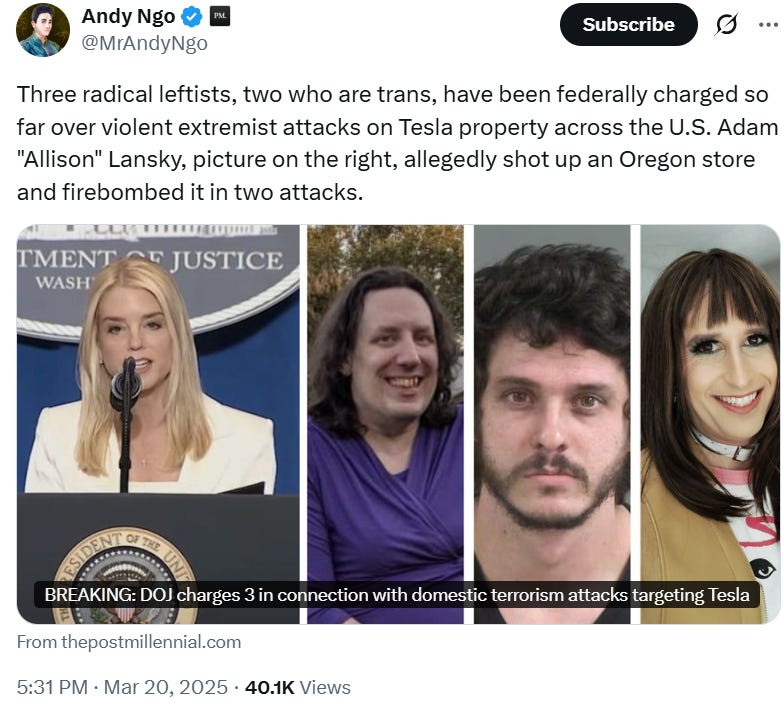Click the blue verified checkmark badge

[x=191, y=17]
